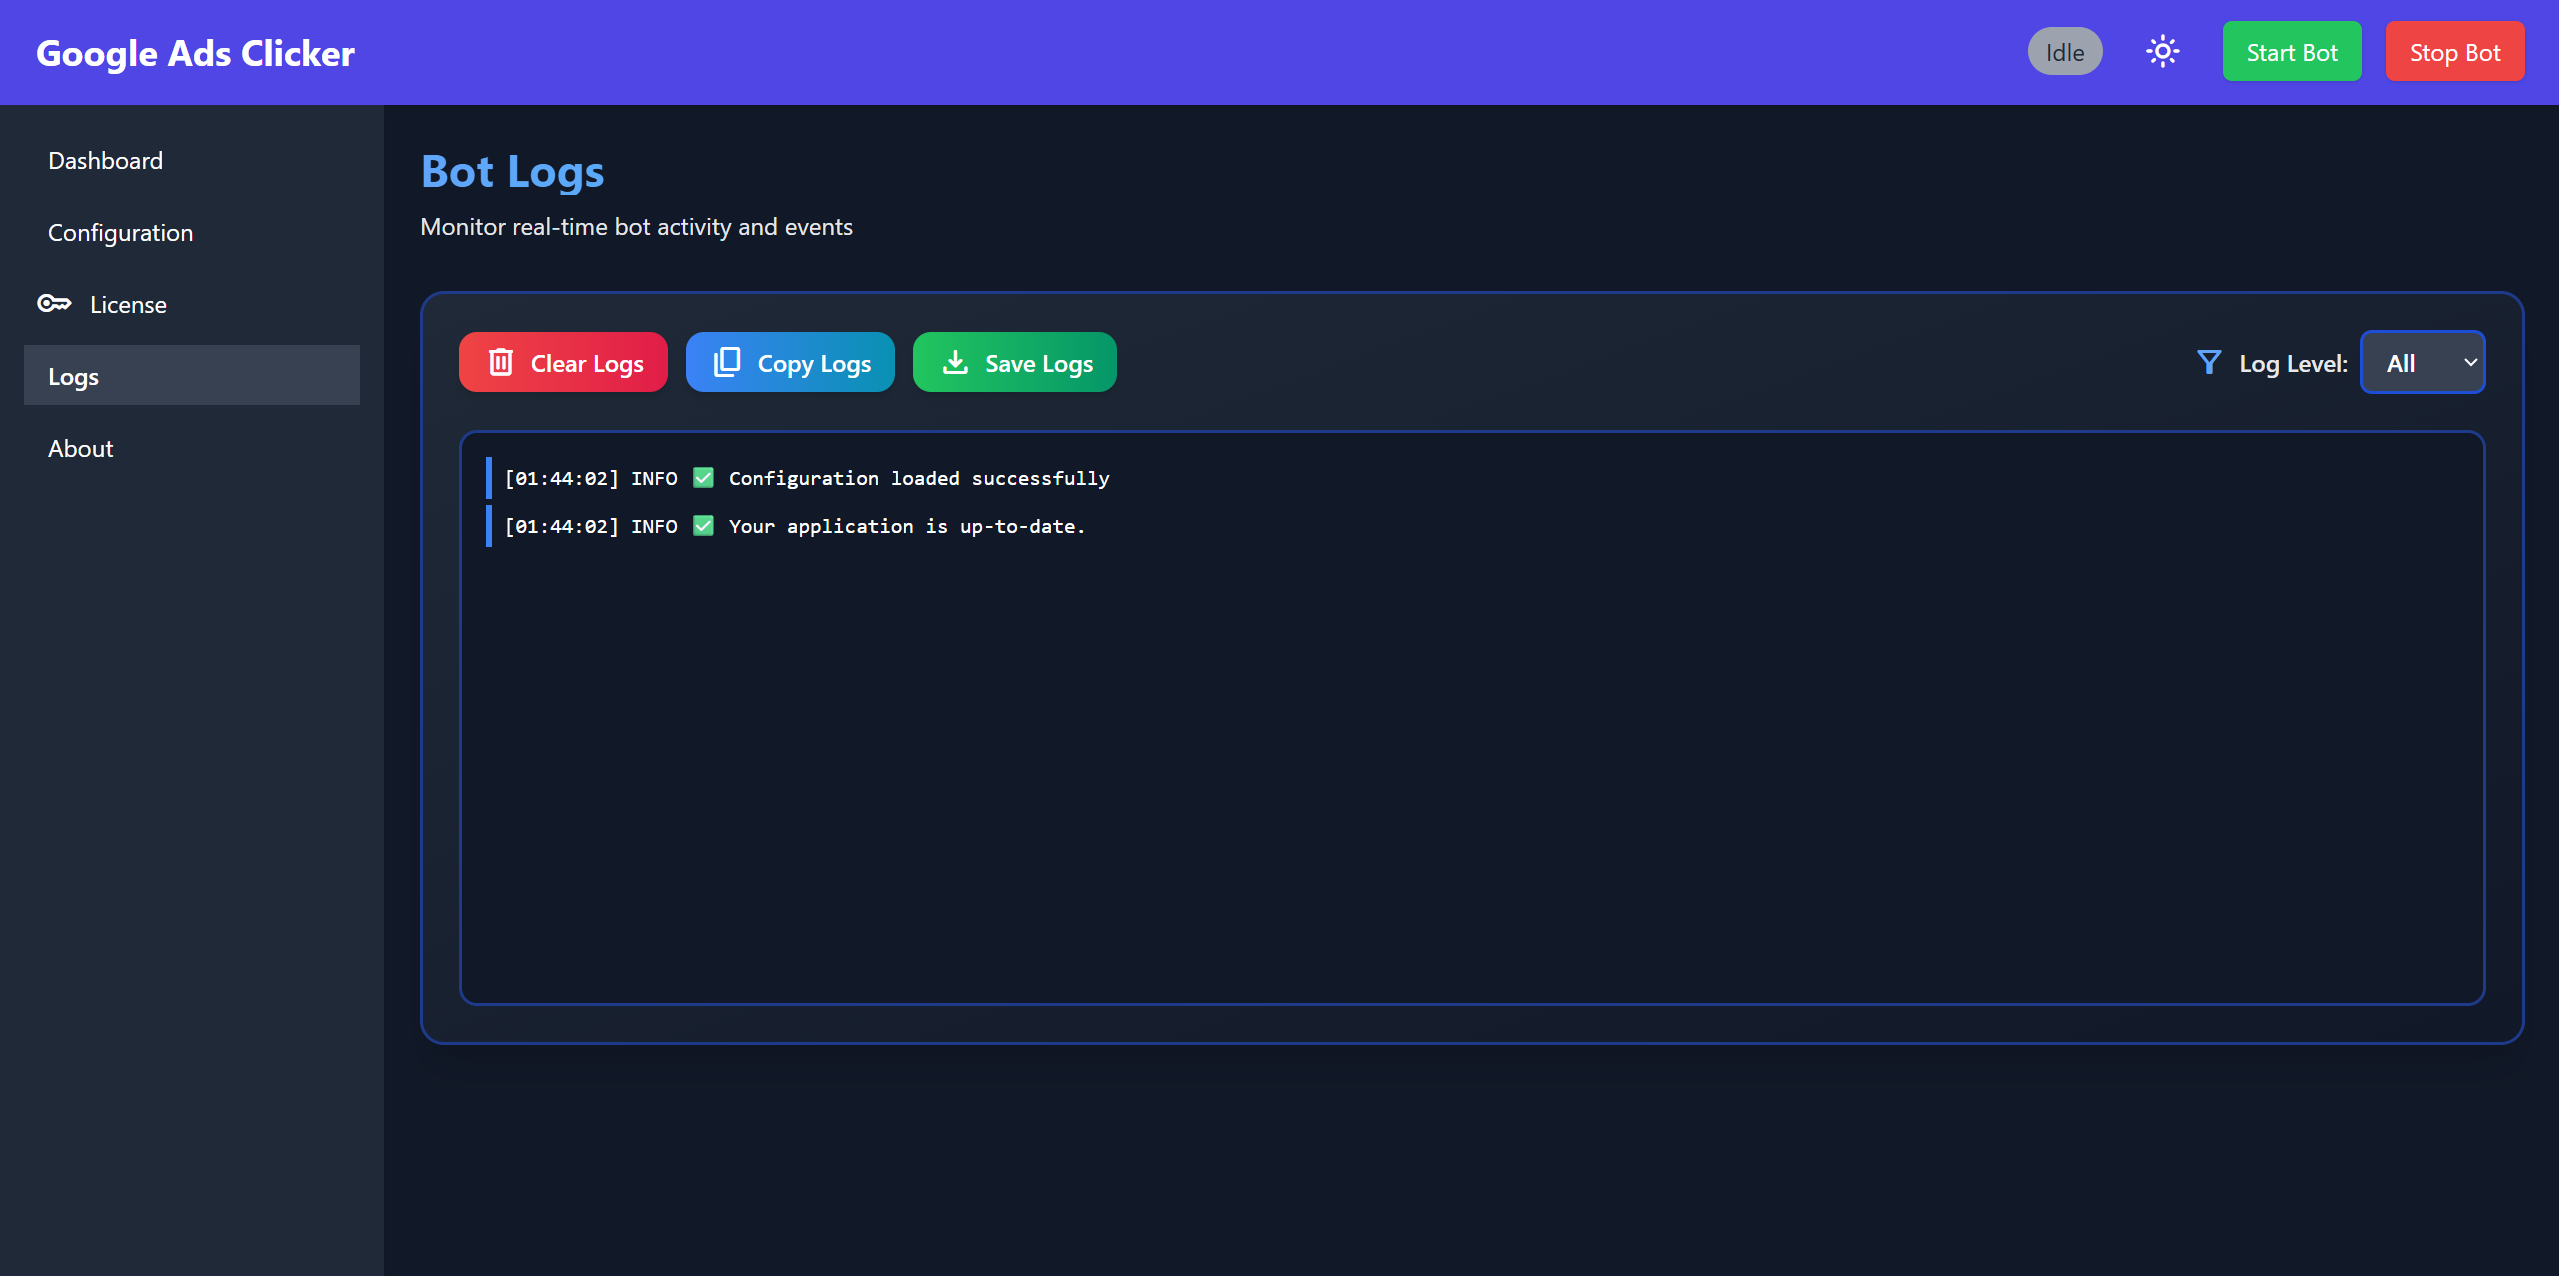Open the Configuration page

pyautogui.click(x=120, y=232)
